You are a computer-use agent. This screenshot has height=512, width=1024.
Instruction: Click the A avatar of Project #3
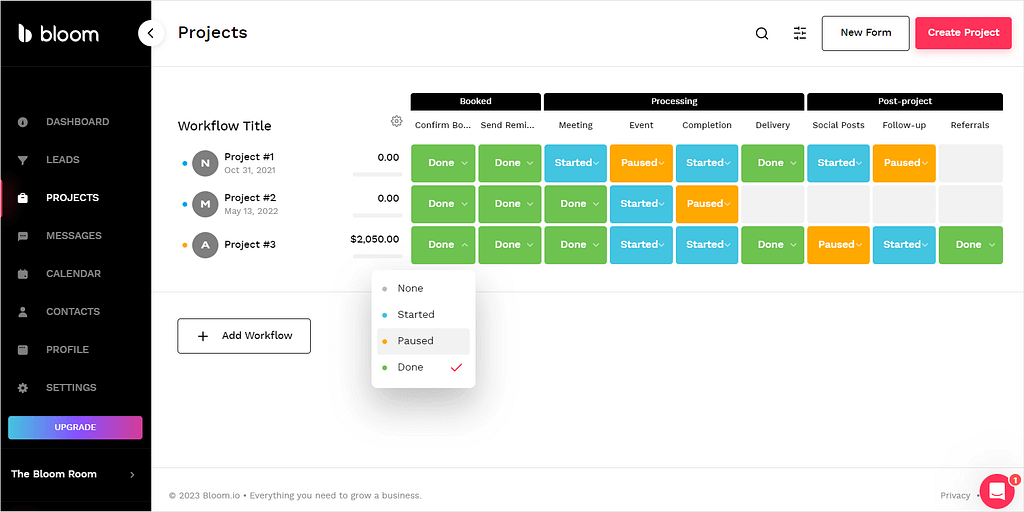tap(205, 245)
